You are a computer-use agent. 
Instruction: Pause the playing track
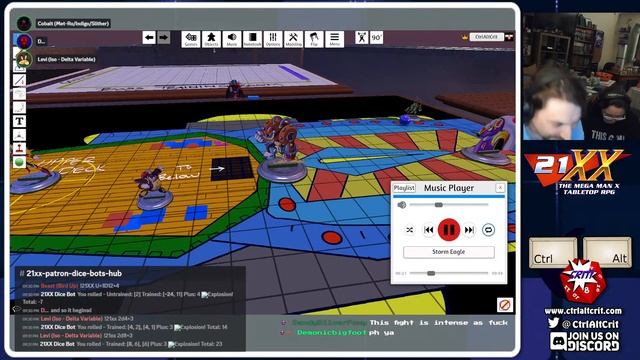click(x=449, y=230)
